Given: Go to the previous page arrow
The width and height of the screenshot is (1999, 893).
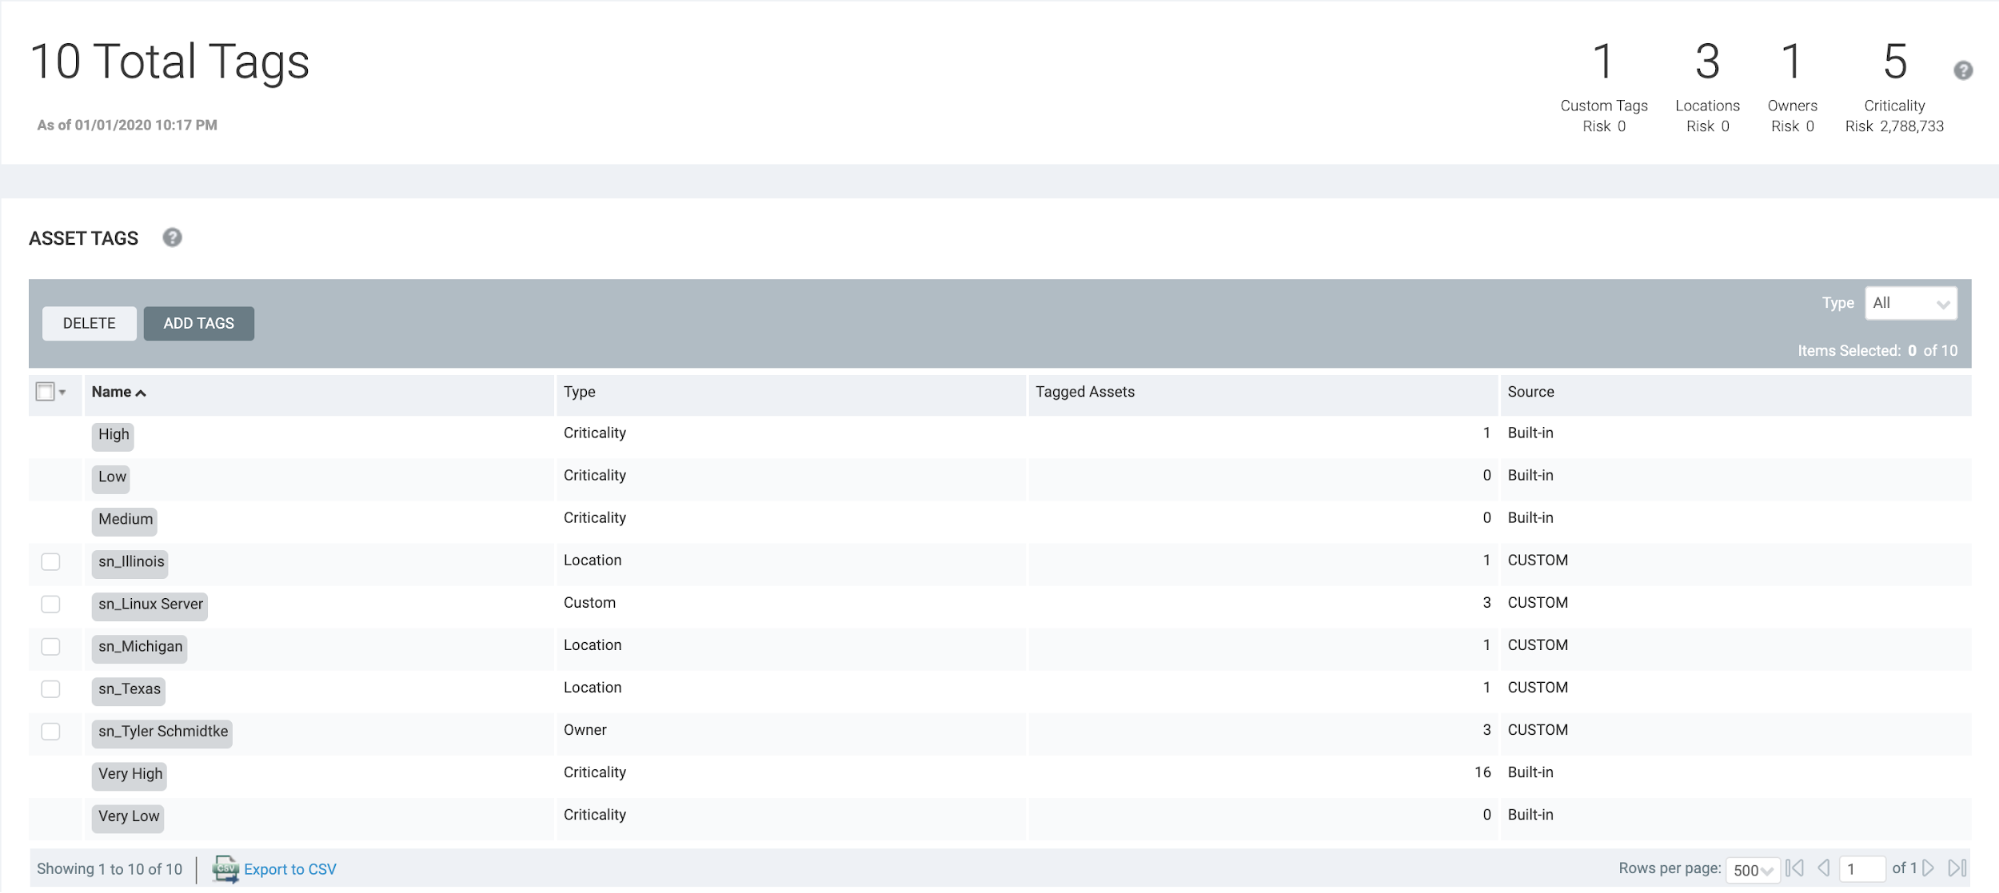Looking at the screenshot, I should coord(1823,868).
